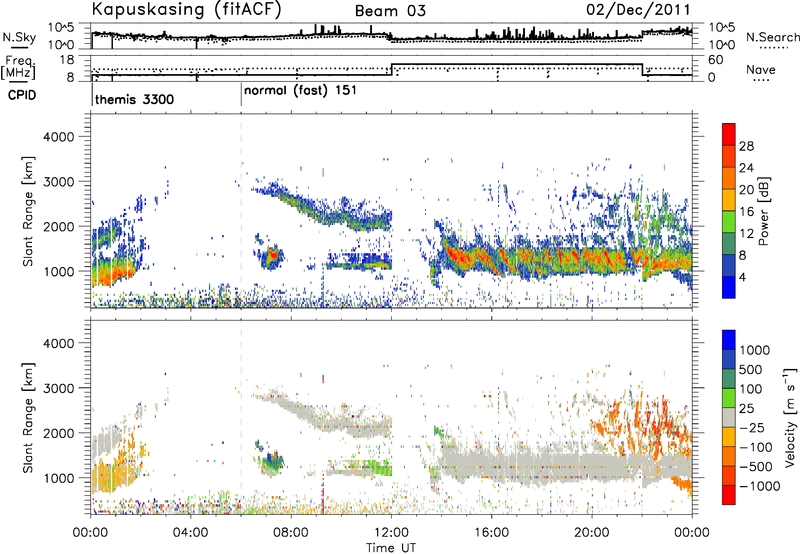Click the "20" tick on the Power colorbar
The width and height of the screenshot is (800, 554).
(x=746, y=190)
